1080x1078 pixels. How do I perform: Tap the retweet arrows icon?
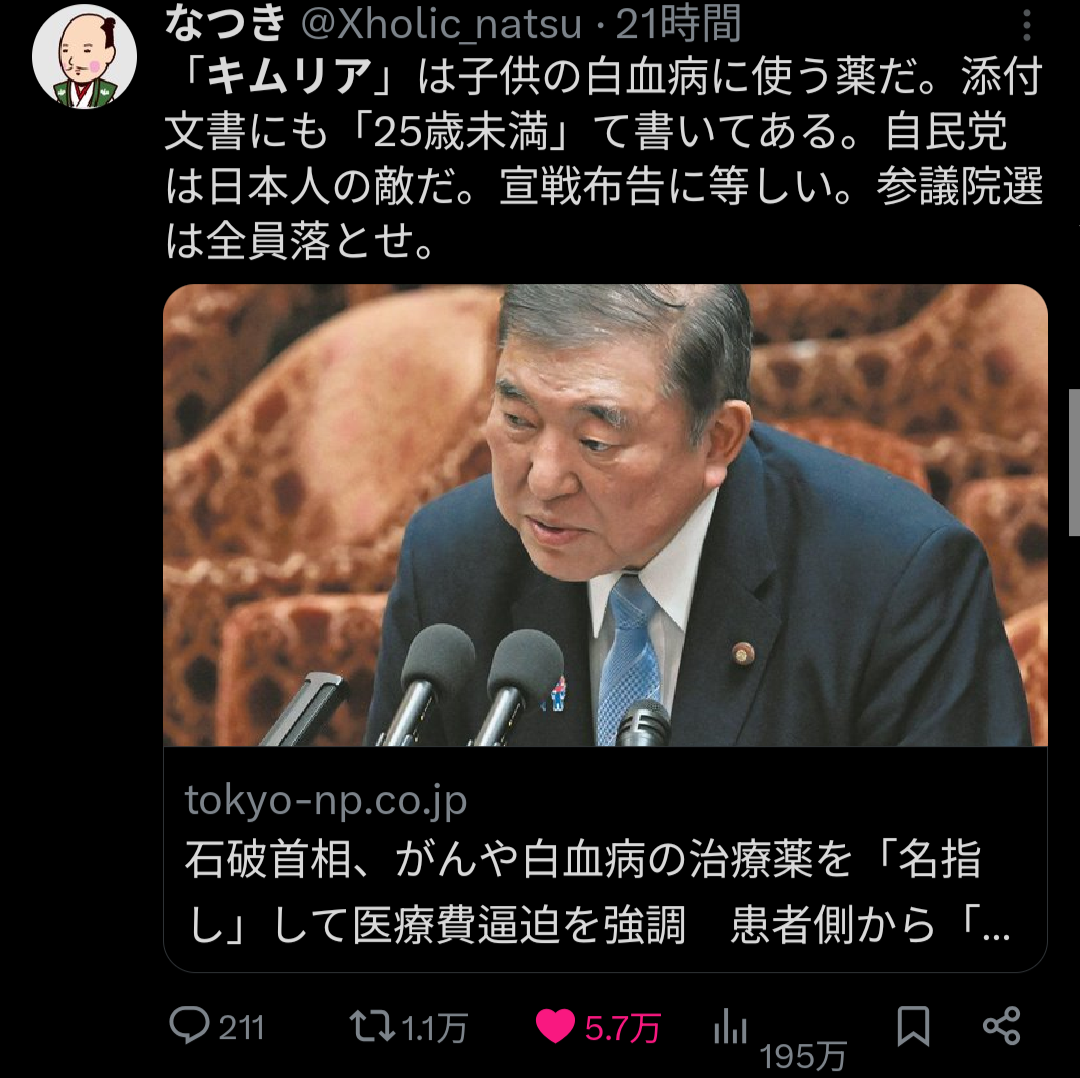(372, 1025)
